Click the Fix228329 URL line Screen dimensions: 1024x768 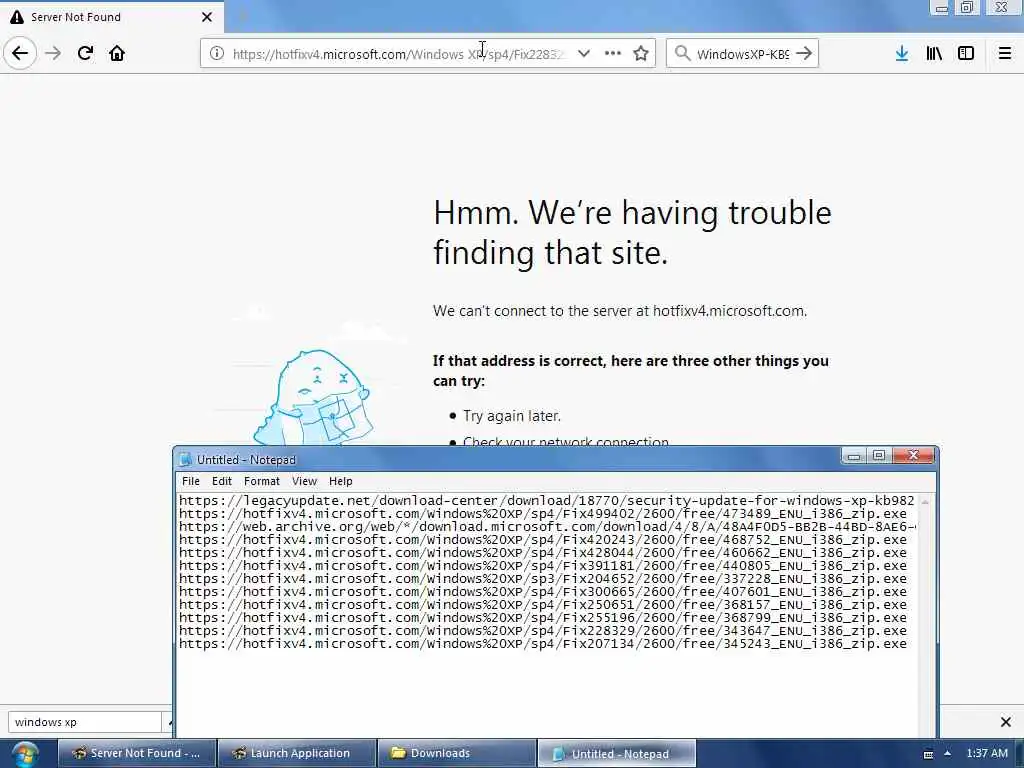[543, 631]
